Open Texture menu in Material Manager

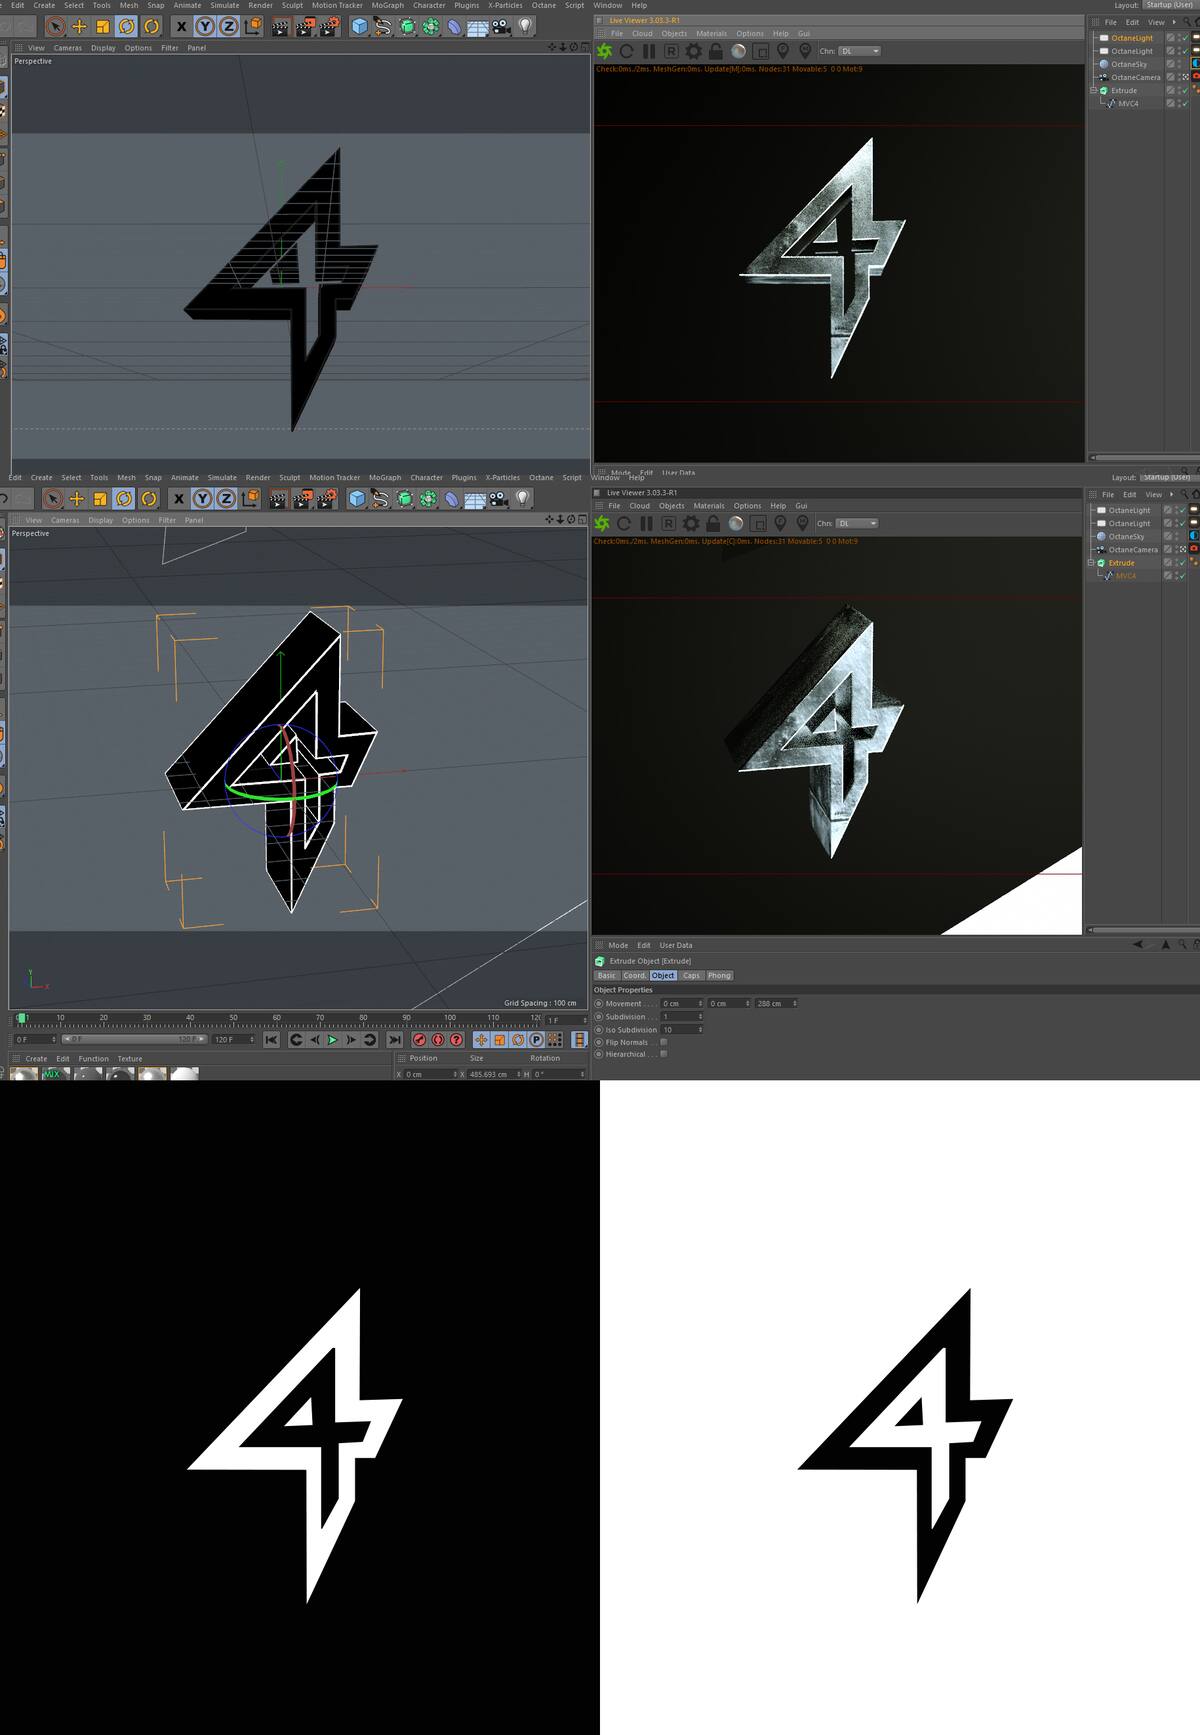tap(130, 1058)
